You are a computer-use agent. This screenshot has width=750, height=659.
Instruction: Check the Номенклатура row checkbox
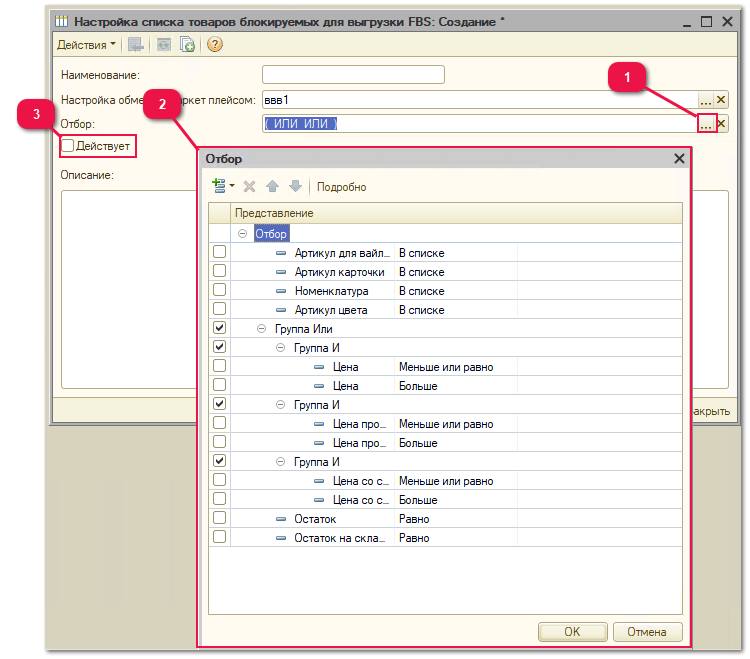[x=219, y=290]
